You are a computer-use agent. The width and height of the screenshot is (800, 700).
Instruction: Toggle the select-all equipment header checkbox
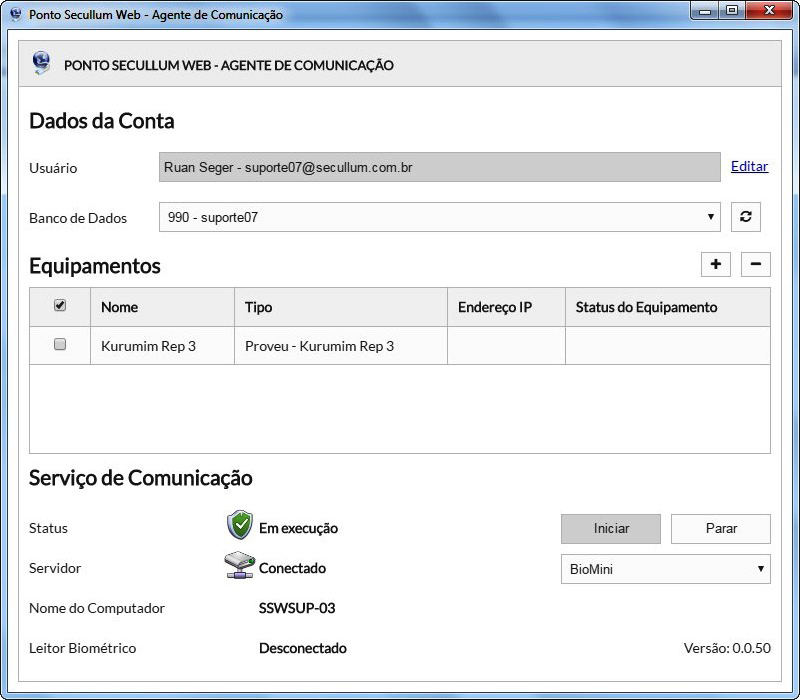click(x=60, y=306)
